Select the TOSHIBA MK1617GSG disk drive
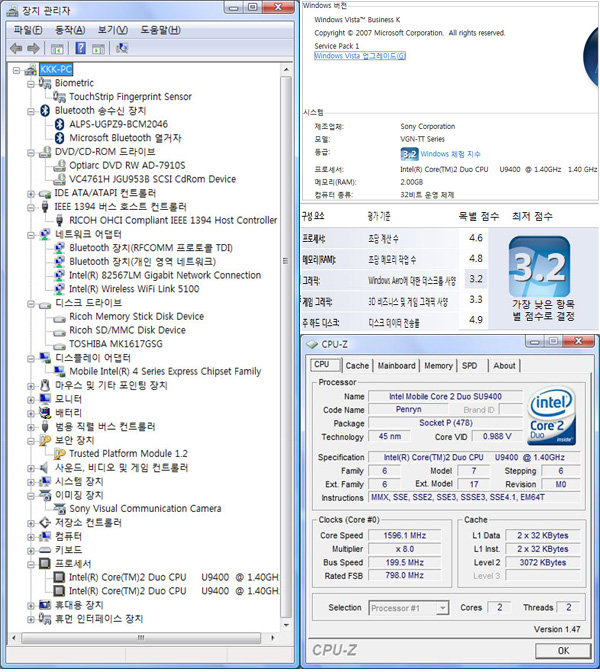600x672 pixels. 116,344
